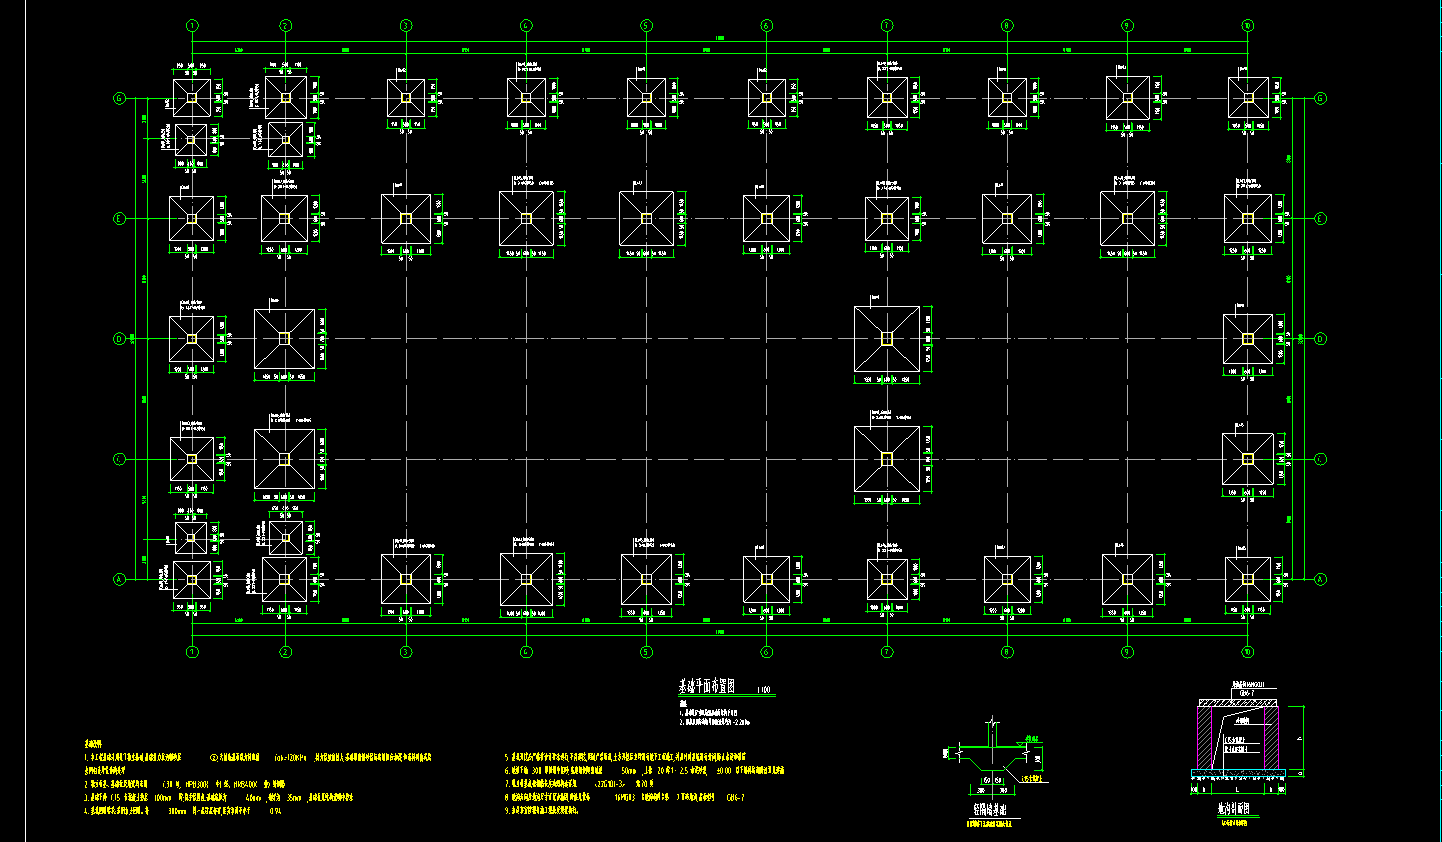Click top axis bubble number 7
The width and height of the screenshot is (1442, 842).
(887, 26)
